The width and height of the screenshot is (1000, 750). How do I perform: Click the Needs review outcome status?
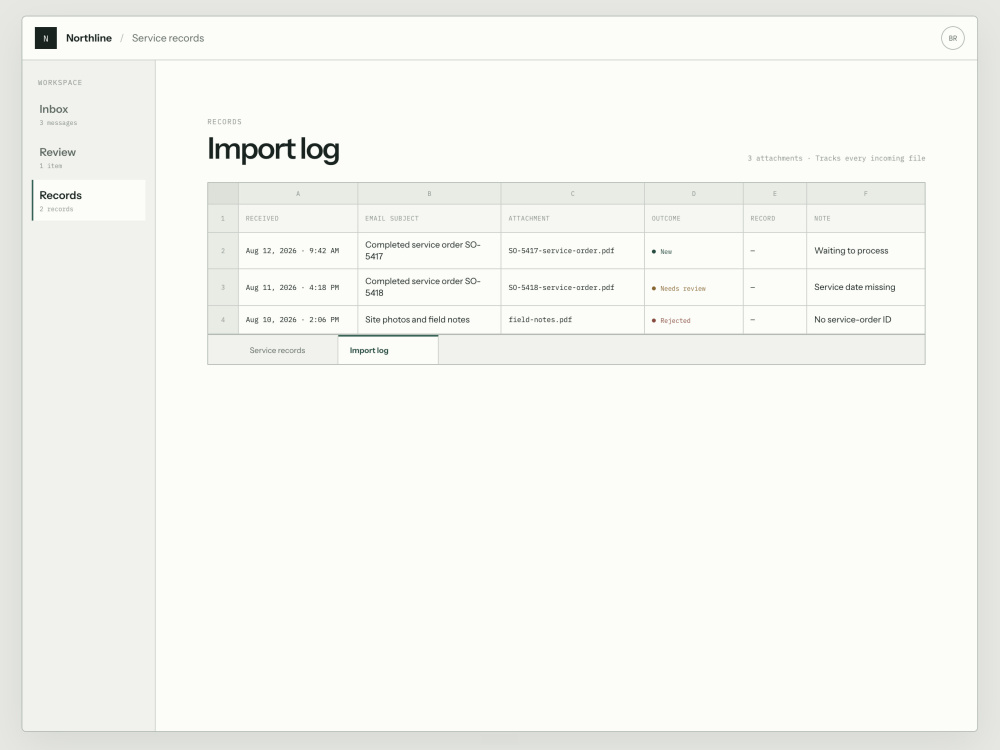click(679, 288)
